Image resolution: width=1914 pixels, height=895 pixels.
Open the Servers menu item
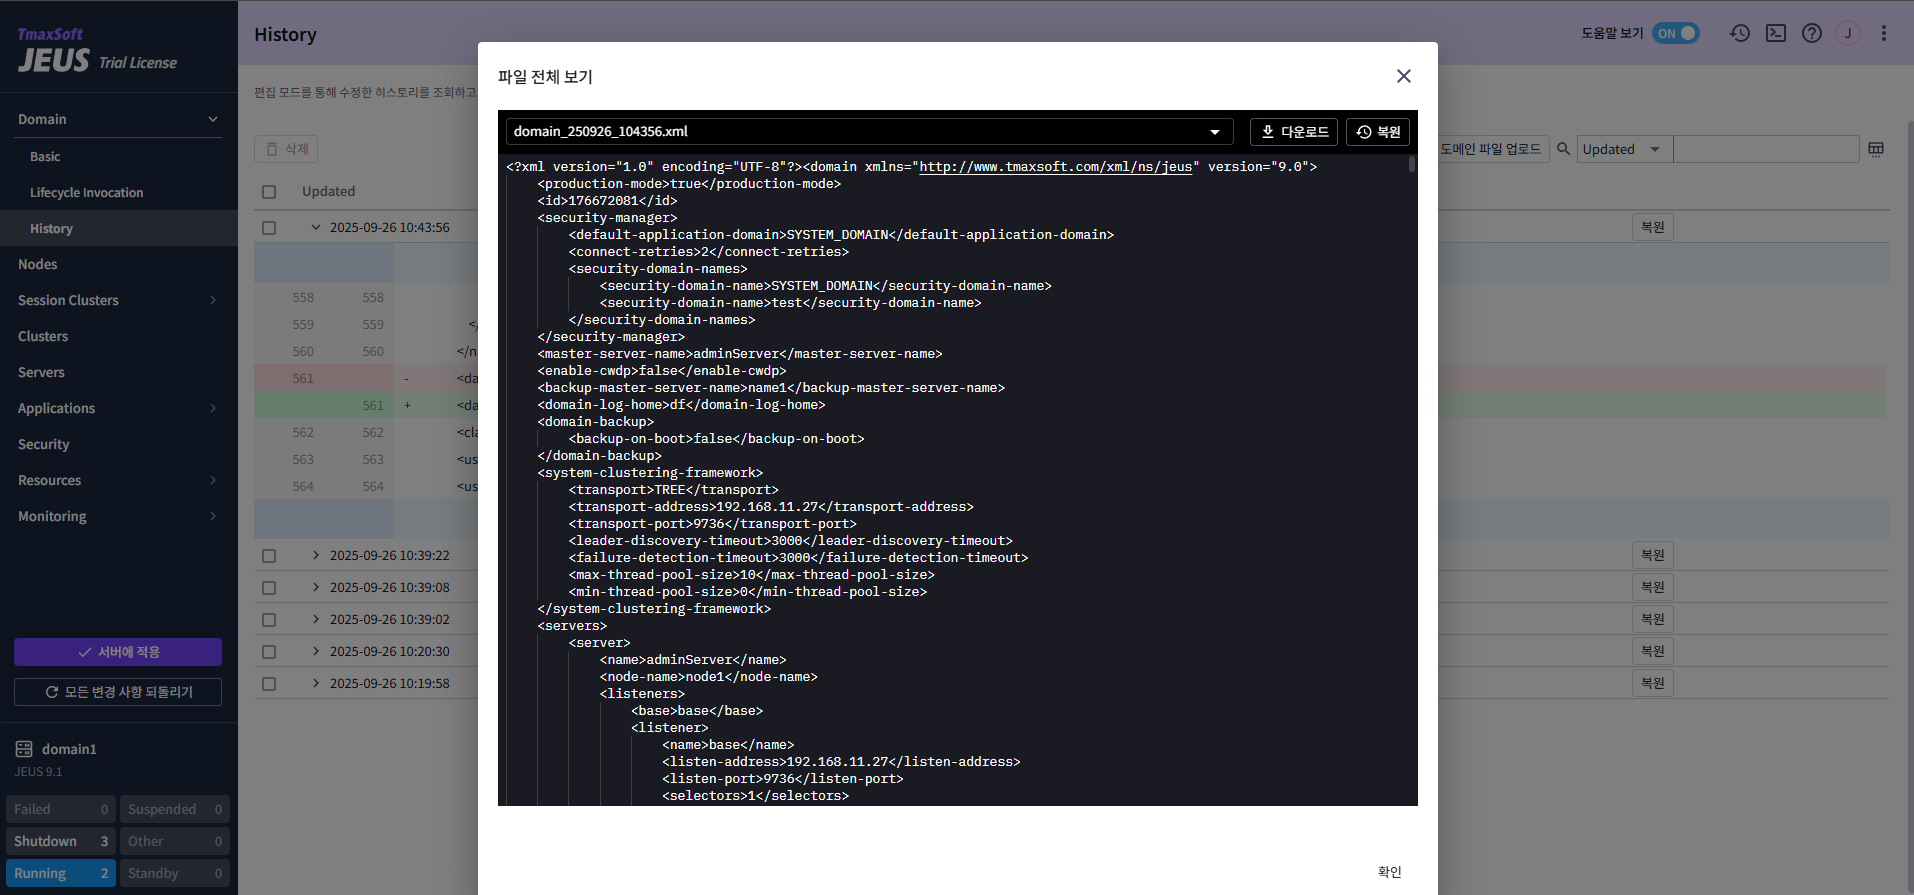pos(41,372)
